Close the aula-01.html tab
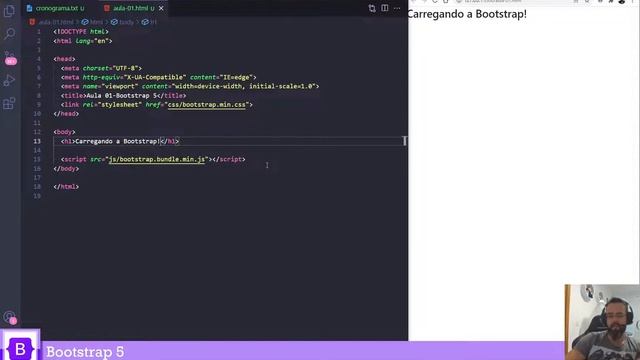Screen dimensions: 640x360 click(161, 8)
